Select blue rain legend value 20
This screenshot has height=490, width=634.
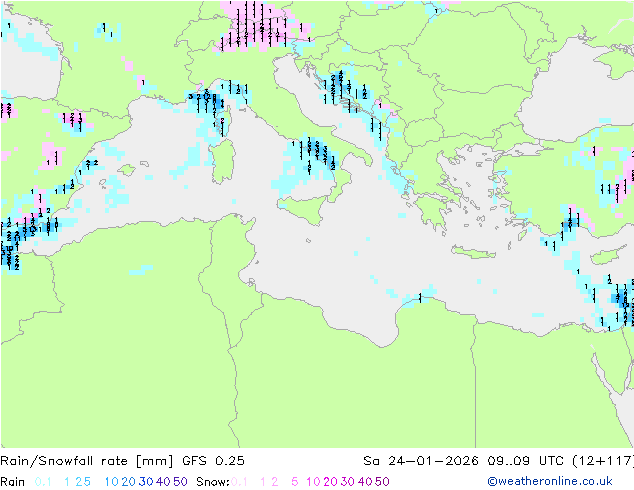pyautogui.click(x=129, y=482)
